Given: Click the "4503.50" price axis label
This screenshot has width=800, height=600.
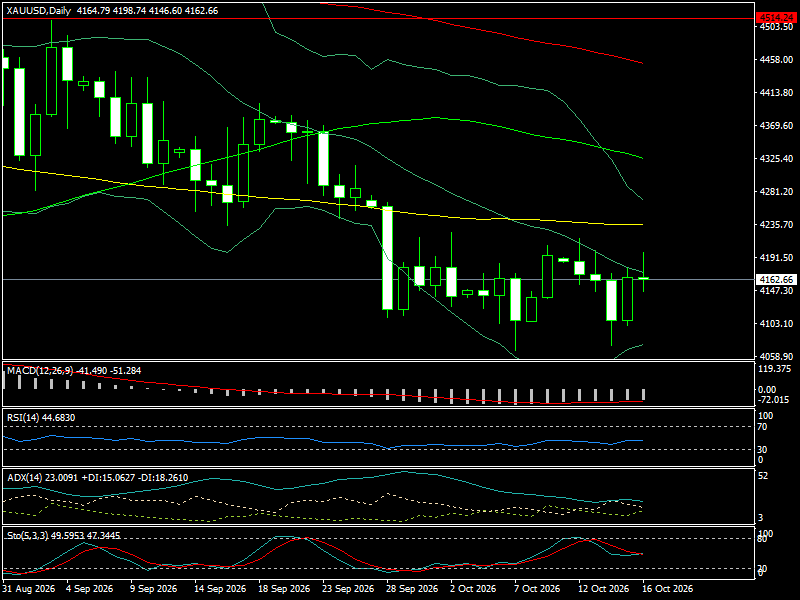Looking at the screenshot, I should 776,27.
